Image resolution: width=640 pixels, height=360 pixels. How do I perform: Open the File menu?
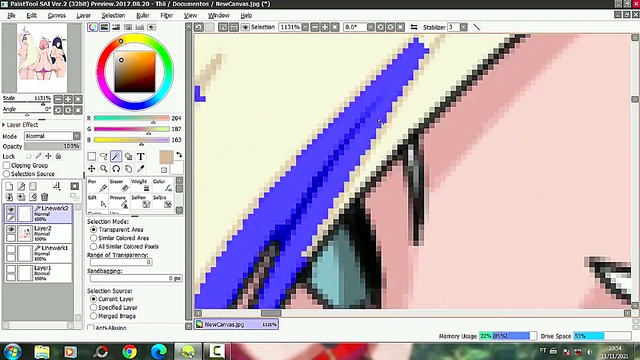pos(11,16)
